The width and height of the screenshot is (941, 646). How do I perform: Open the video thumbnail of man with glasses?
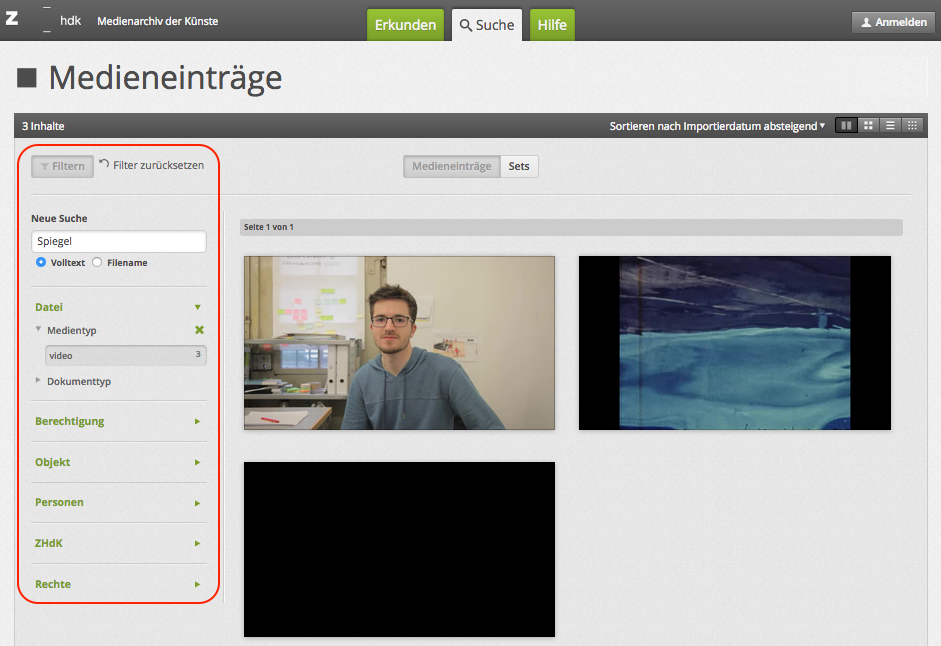(399, 343)
